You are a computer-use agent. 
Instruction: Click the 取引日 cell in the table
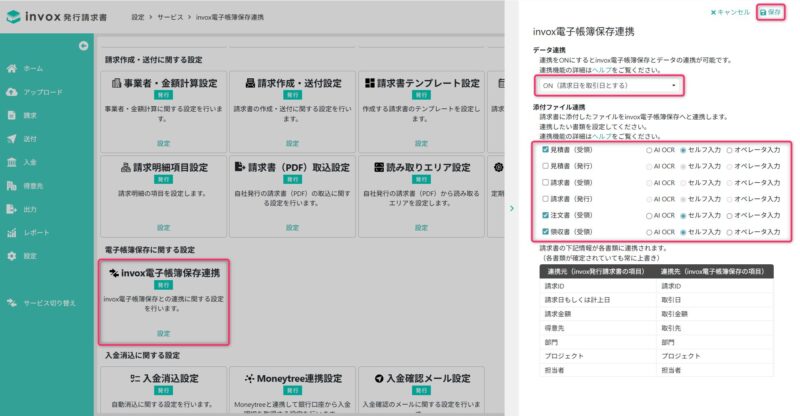[715, 300]
